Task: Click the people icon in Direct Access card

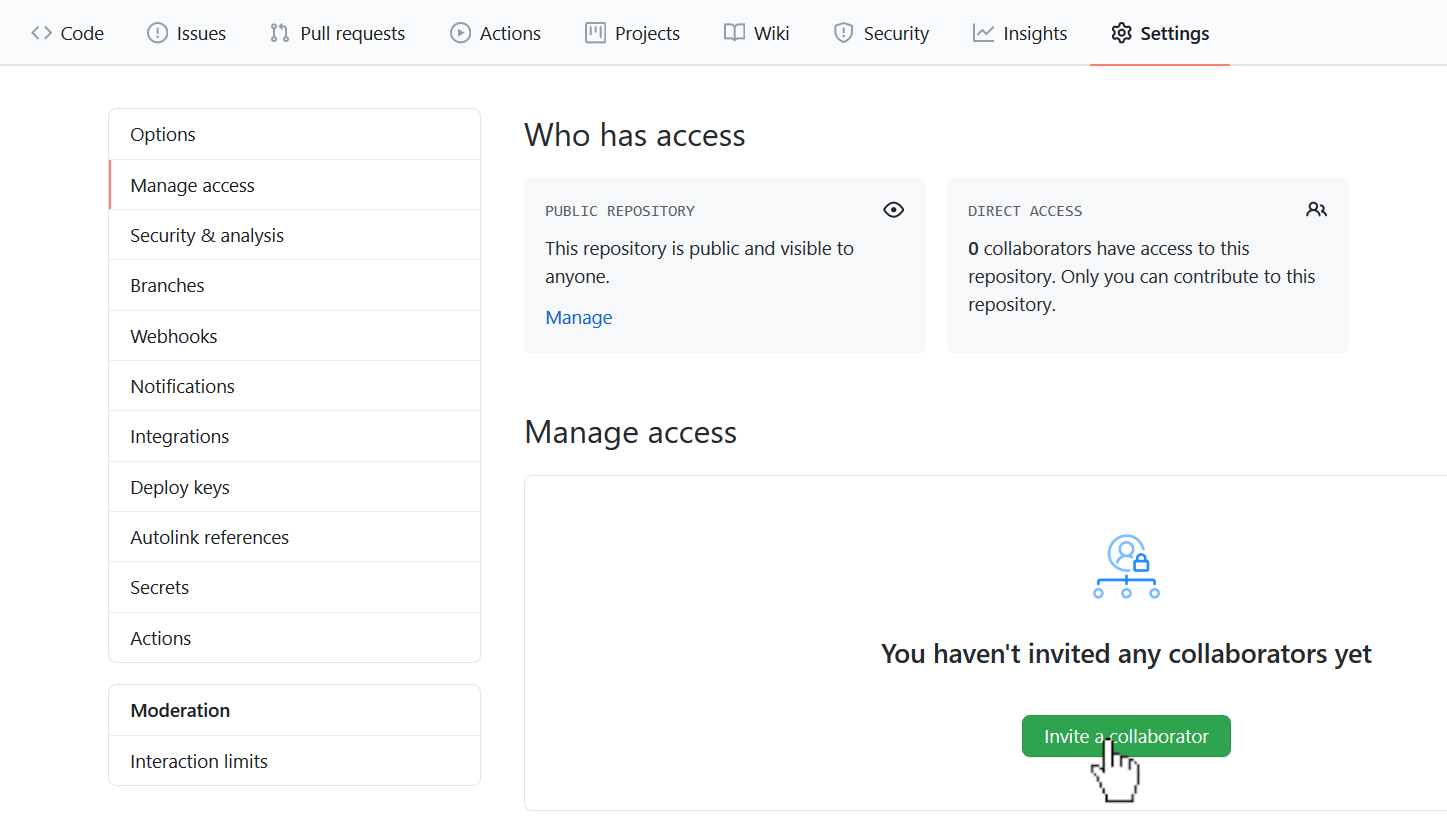Action: click(1316, 210)
